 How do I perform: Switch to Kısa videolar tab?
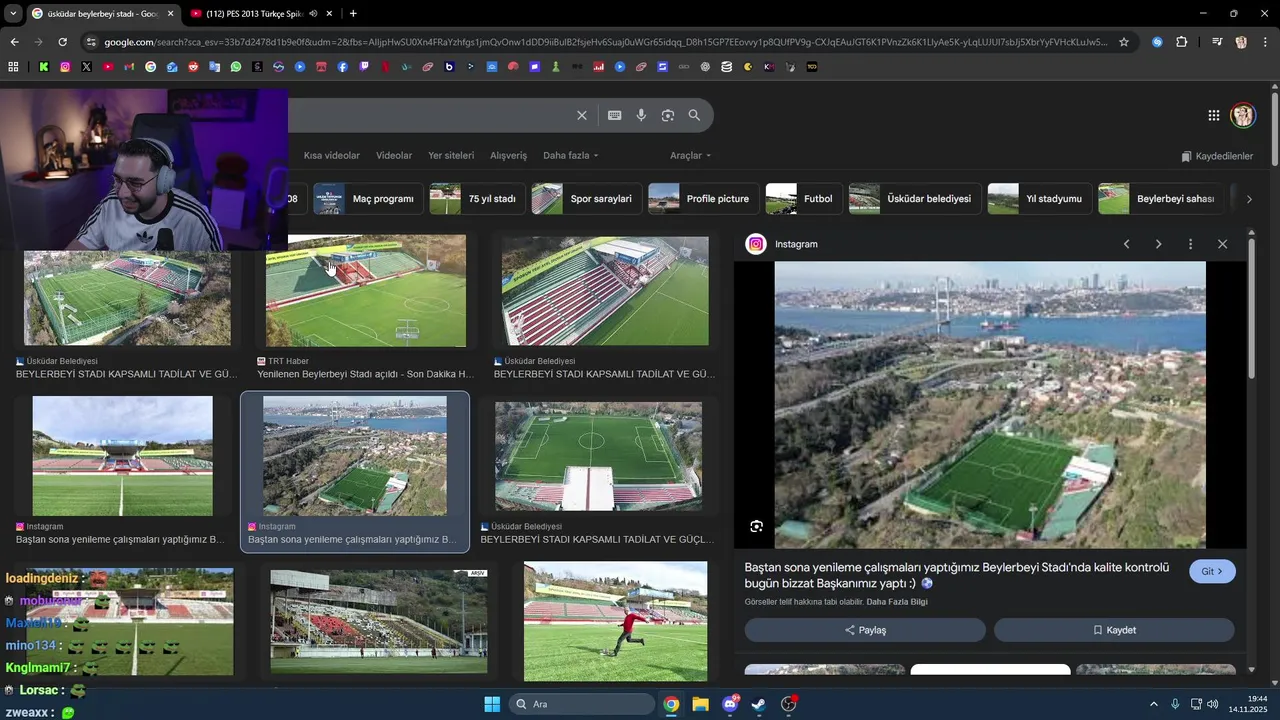tap(331, 155)
